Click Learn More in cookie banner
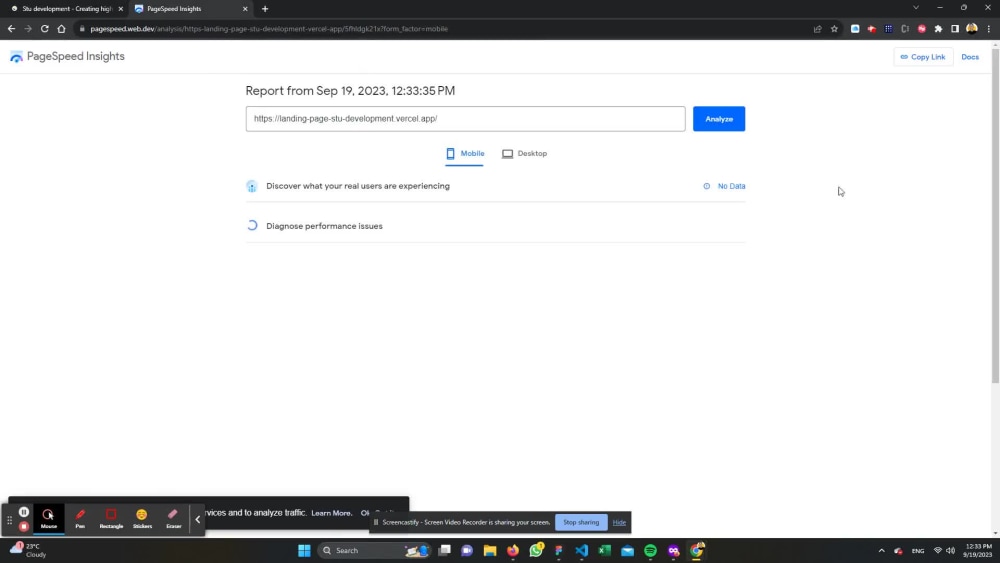Viewport: 1000px width, 563px height. tap(331, 513)
